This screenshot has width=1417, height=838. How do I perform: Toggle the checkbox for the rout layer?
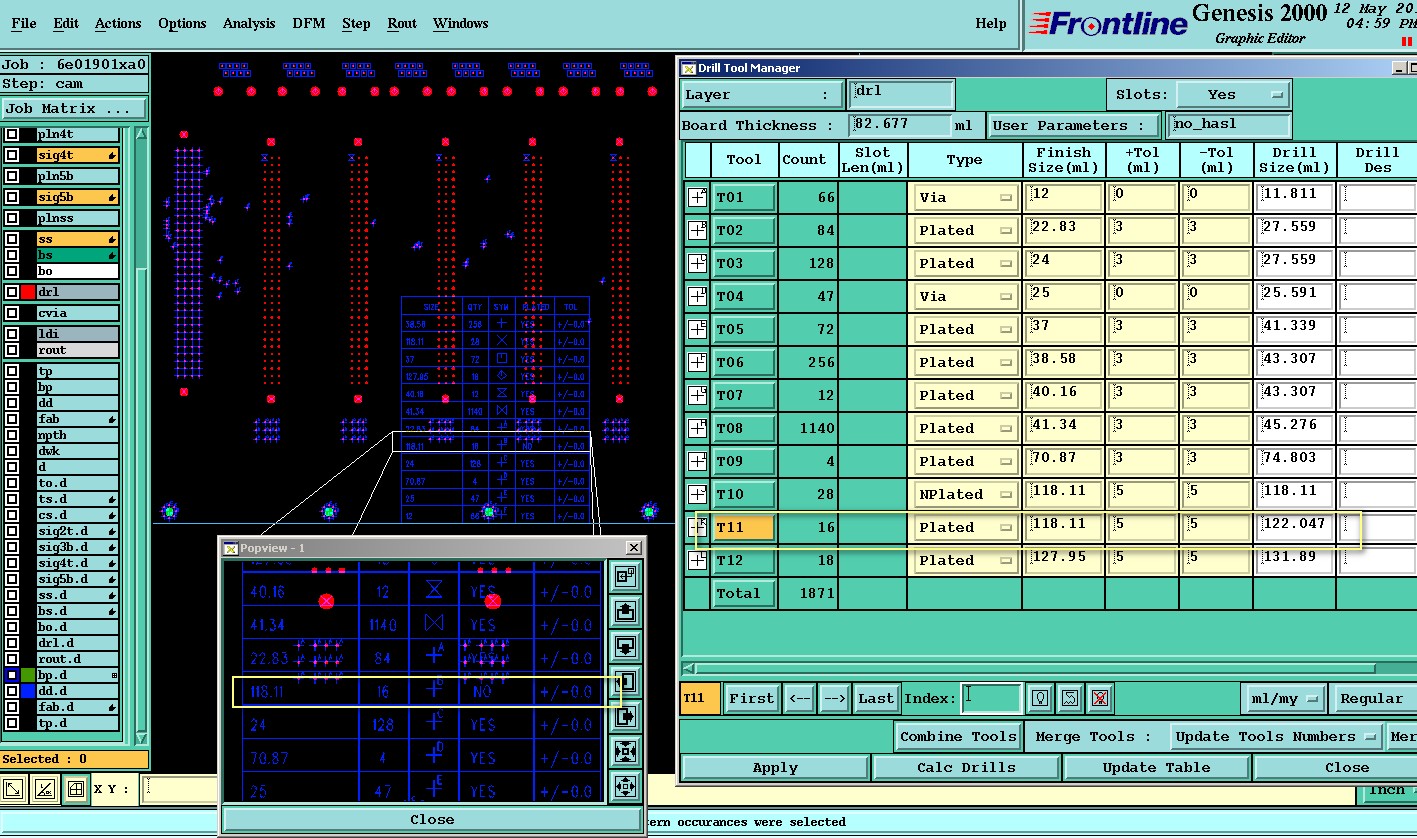click(x=12, y=350)
